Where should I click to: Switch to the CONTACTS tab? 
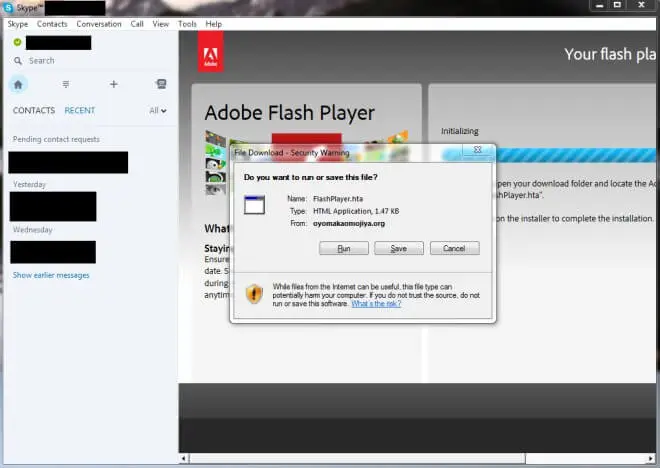click(34, 110)
